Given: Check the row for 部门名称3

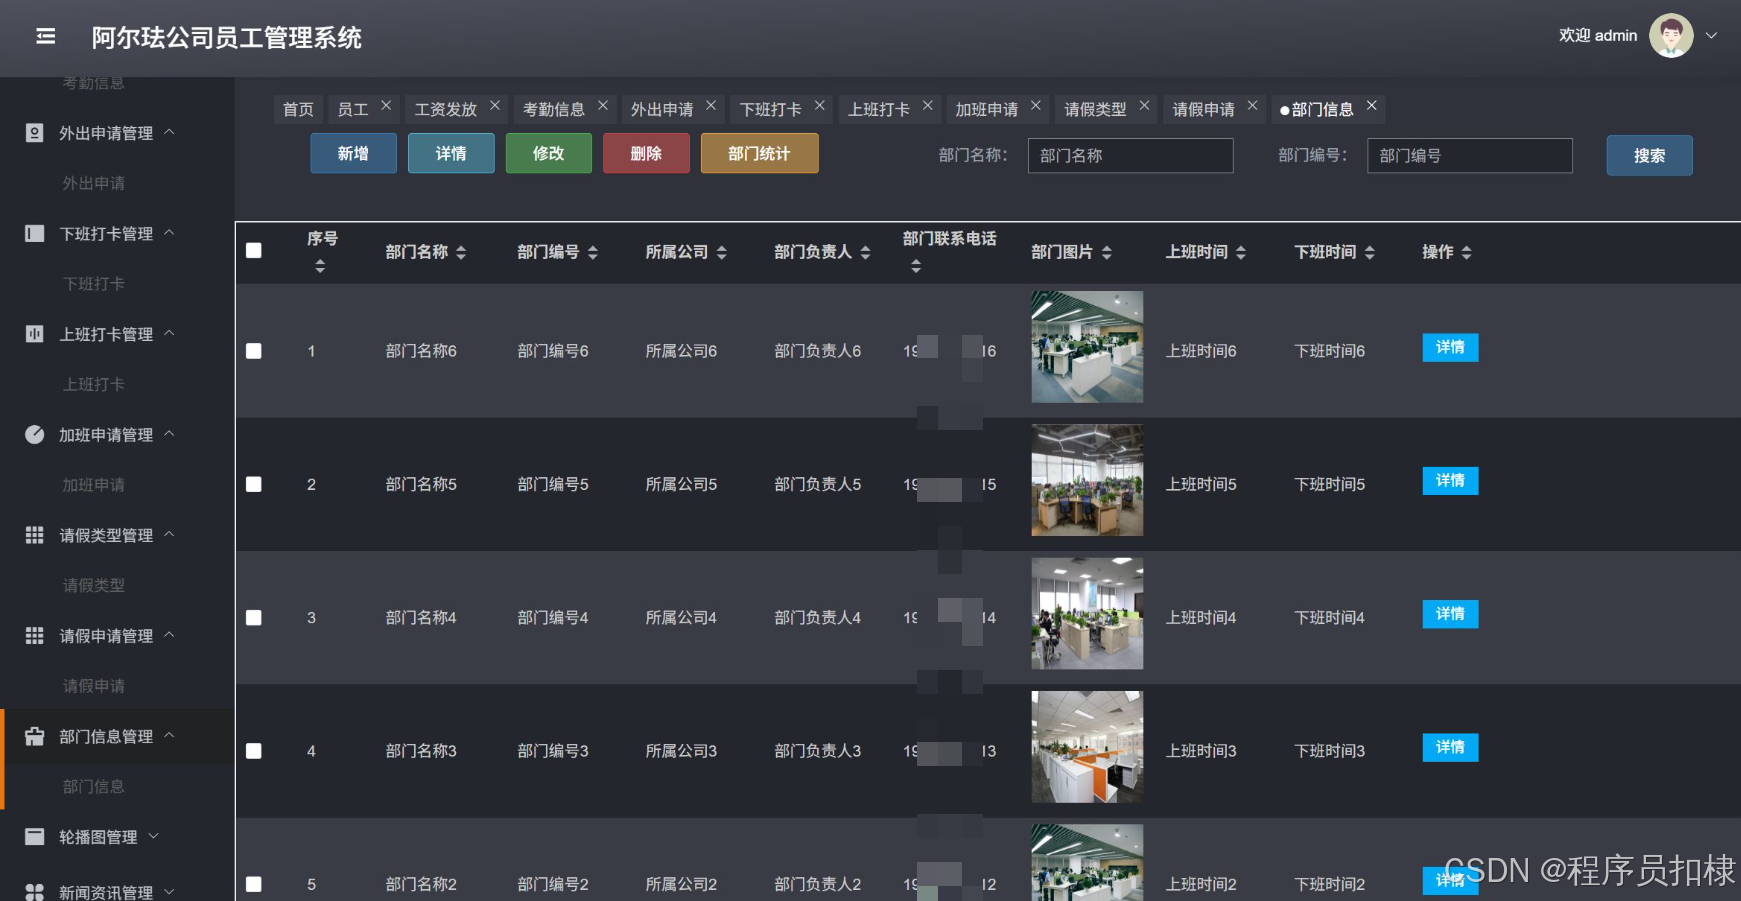Looking at the screenshot, I should [x=254, y=751].
